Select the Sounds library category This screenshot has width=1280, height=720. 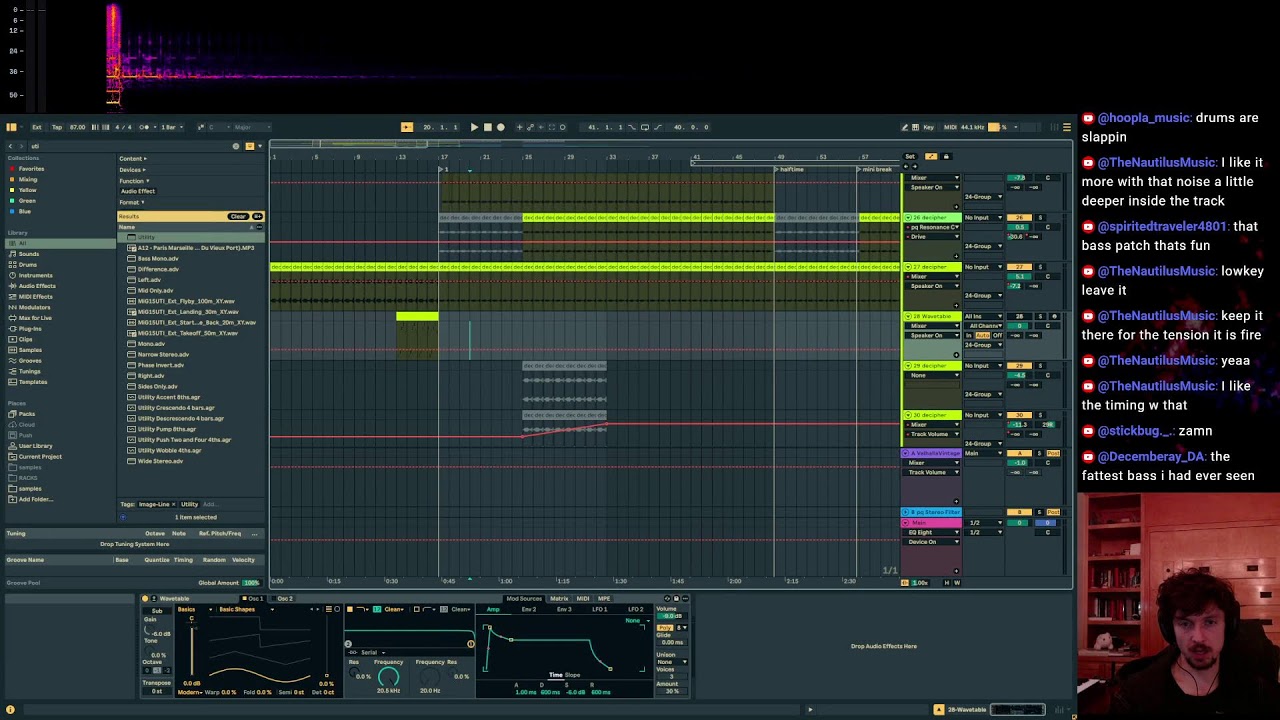click(29, 254)
